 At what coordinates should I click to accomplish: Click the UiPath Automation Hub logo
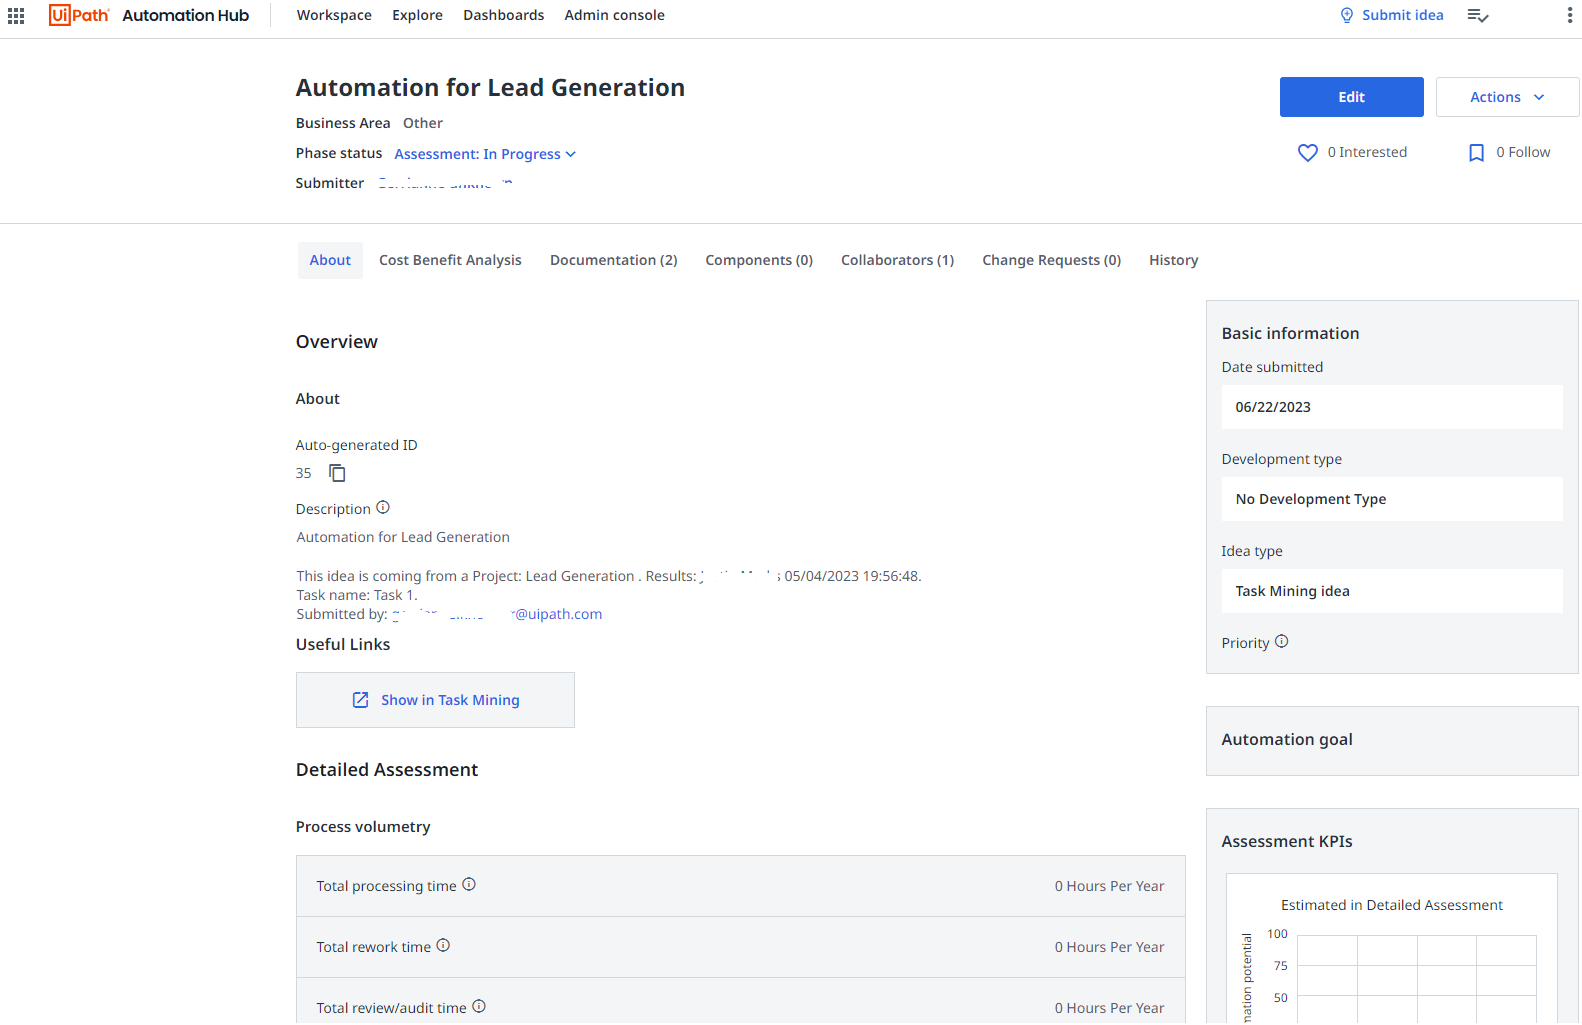[x=149, y=15]
